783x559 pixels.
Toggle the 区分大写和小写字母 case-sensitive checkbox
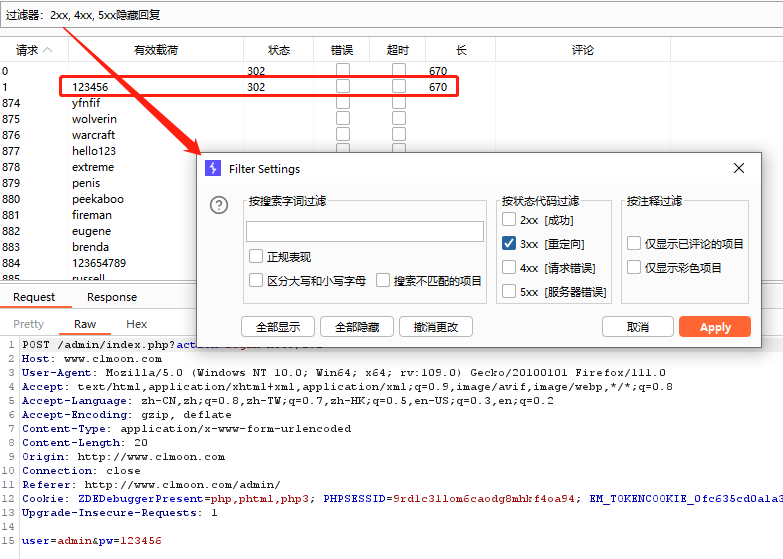(x=257, y=281)
